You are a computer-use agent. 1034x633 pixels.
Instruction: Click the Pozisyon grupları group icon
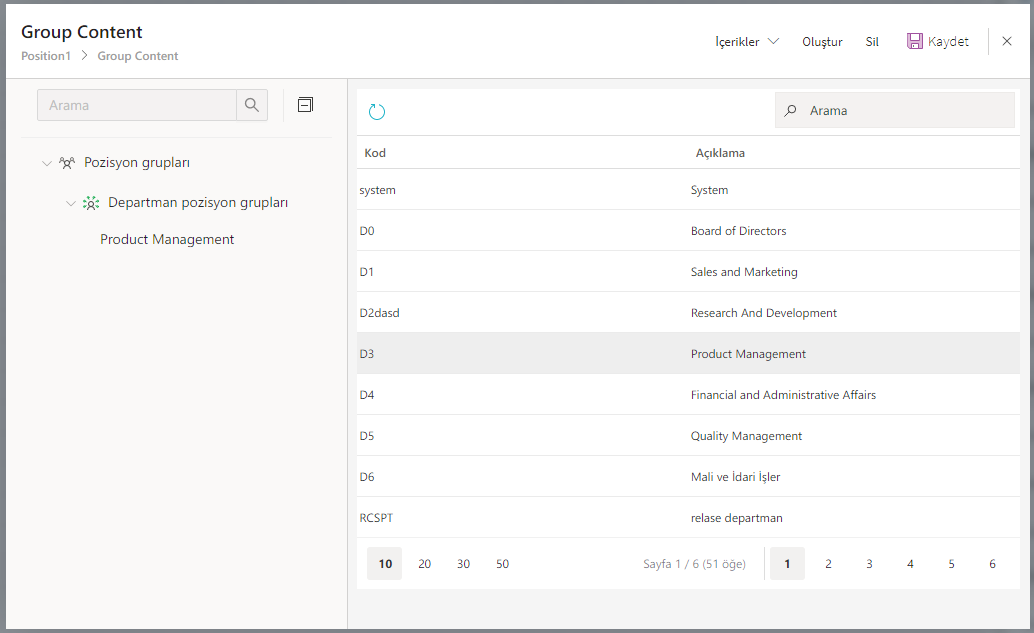67,162
